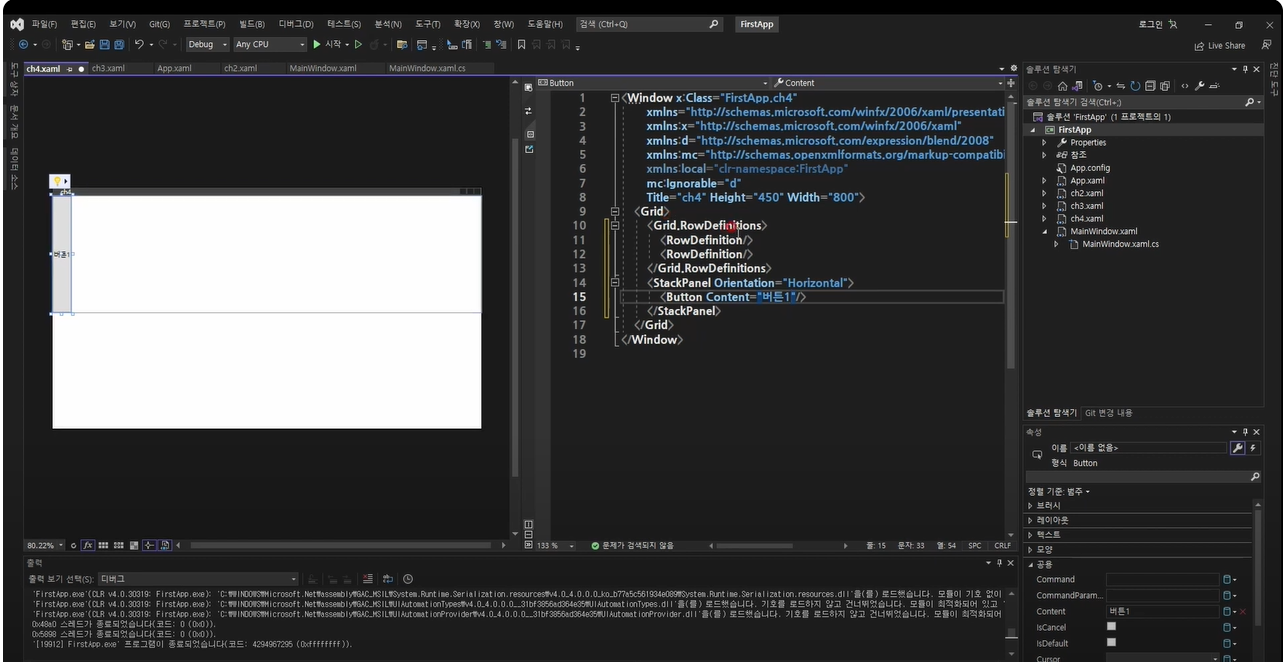Open the Button element dropdown above XAML editor
The height and width of the screenshot is (662, 1283).
[x=651, y=83]
